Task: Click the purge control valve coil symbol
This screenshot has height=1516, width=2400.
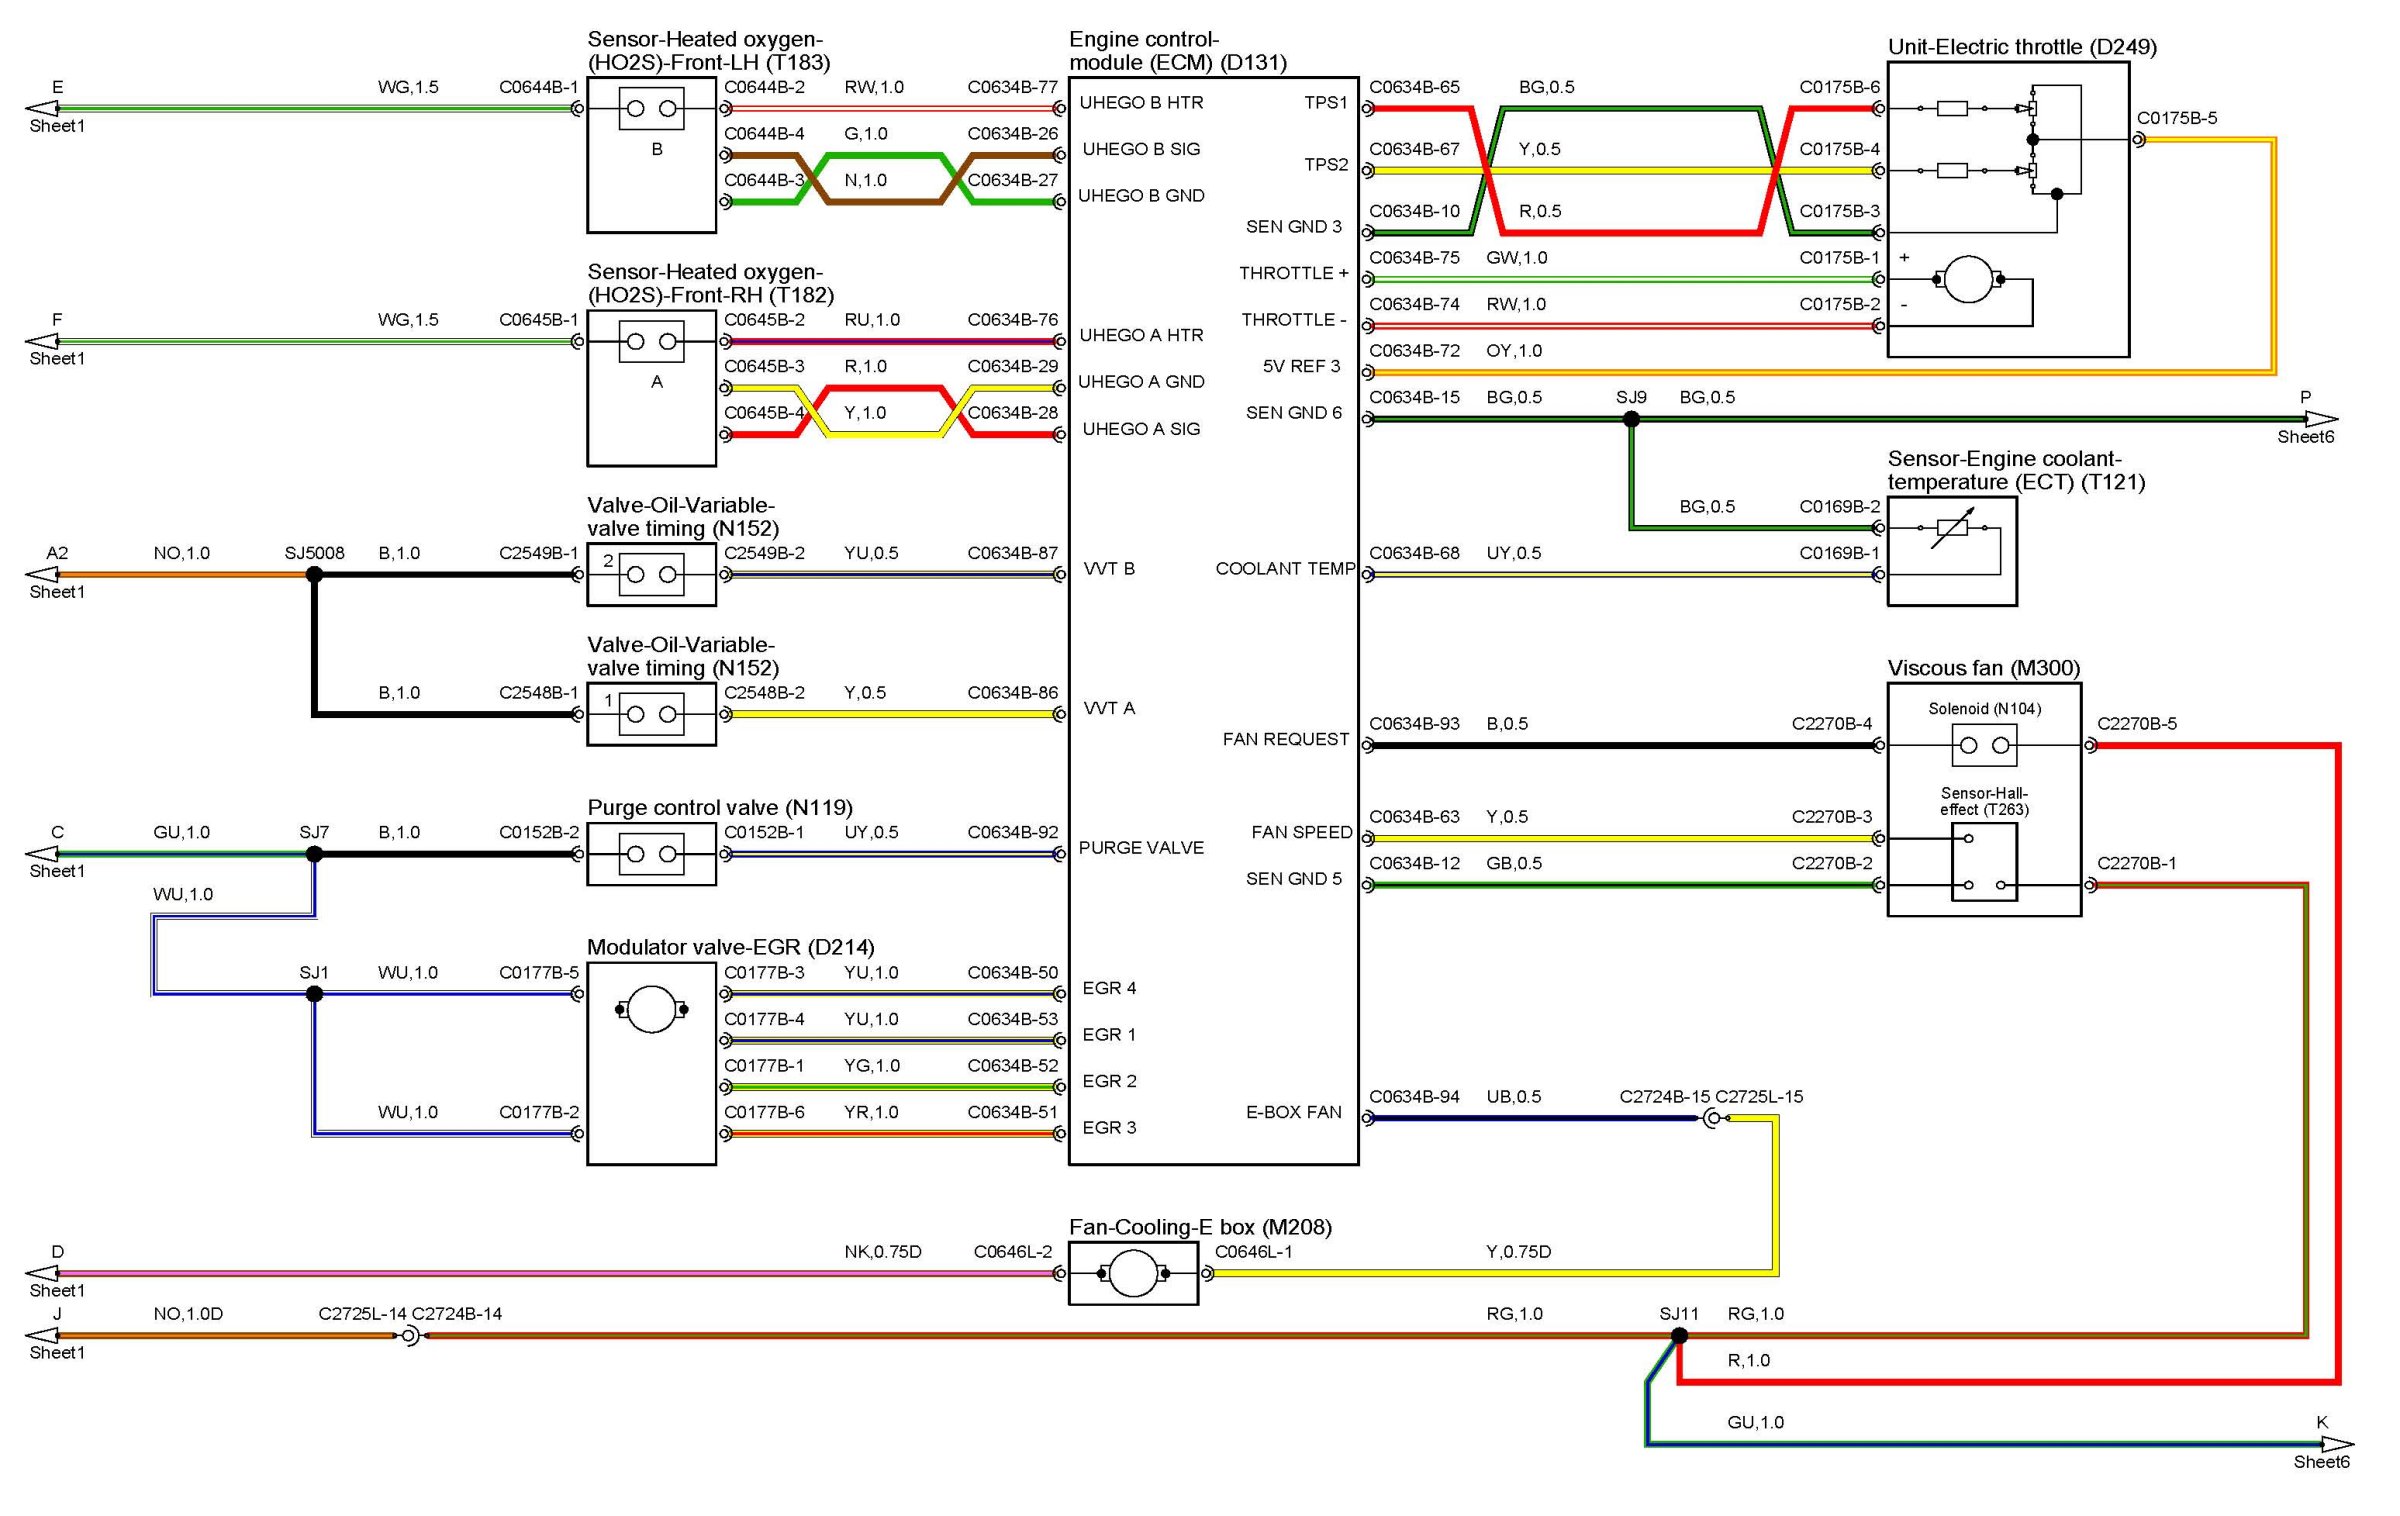Action: tap(651, 854)
